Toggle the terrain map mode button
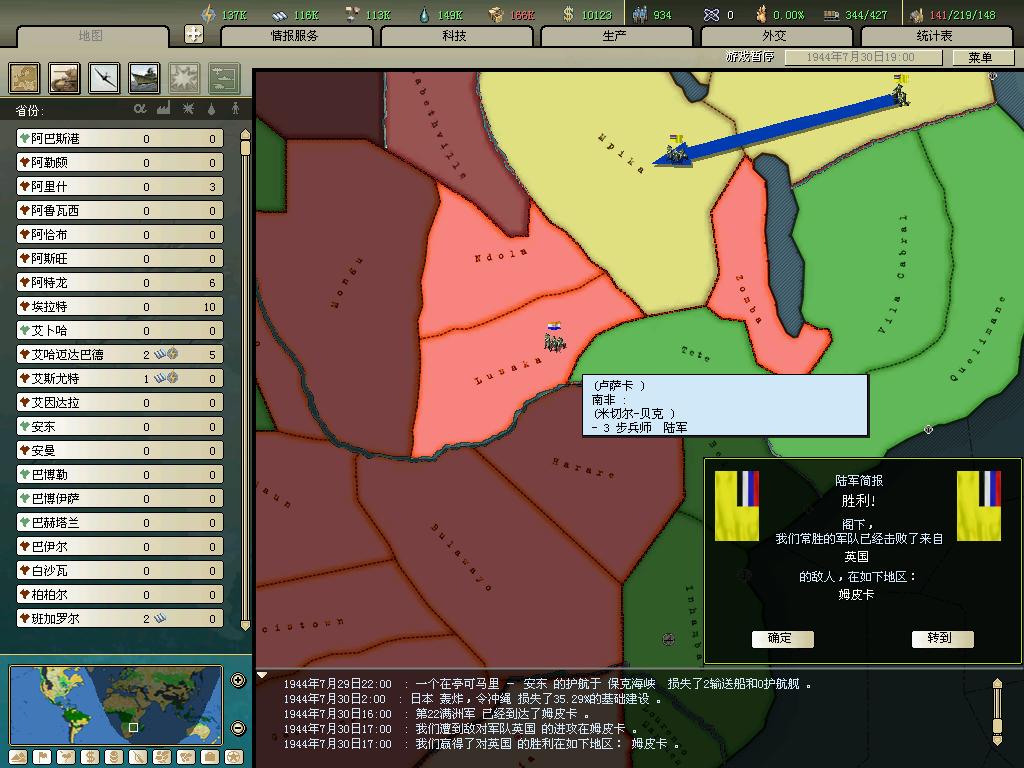 click(x=17, y=757)
